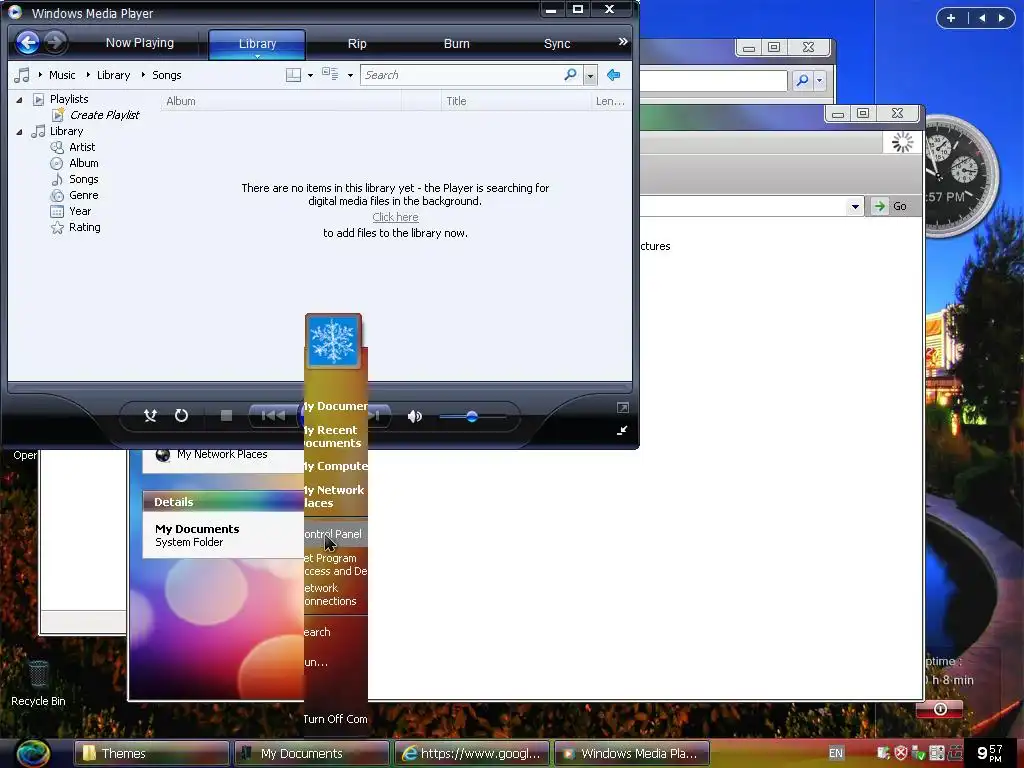Select Songs in the library tree
Viewport: 1024px width, 768px height.
coord(84,179)
